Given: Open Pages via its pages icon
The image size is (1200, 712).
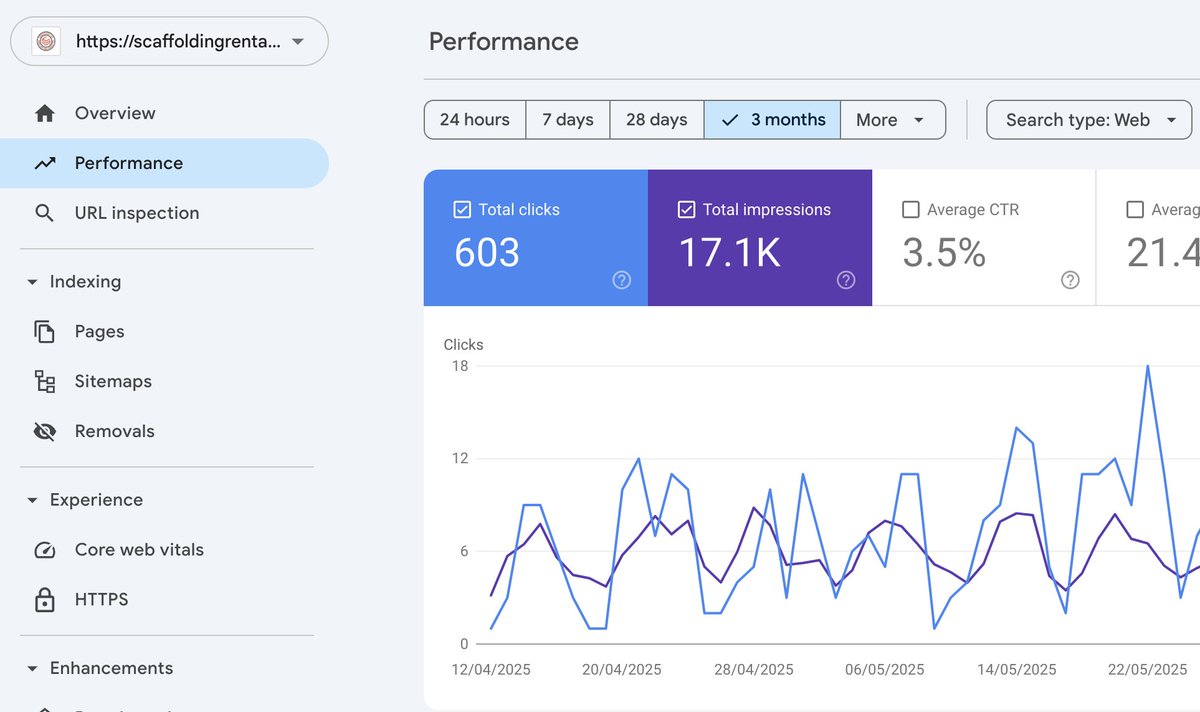Looking at the screenshot, I should (x=44, y=331).
